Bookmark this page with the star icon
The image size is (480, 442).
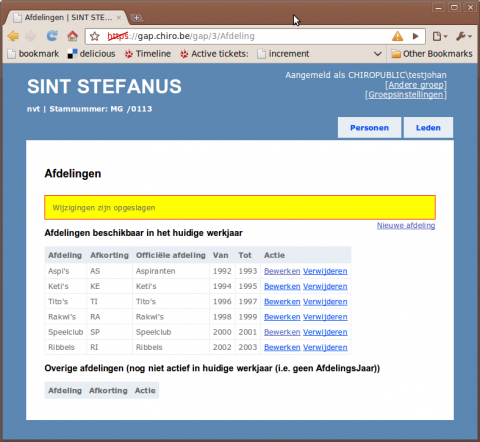(95, 36)
